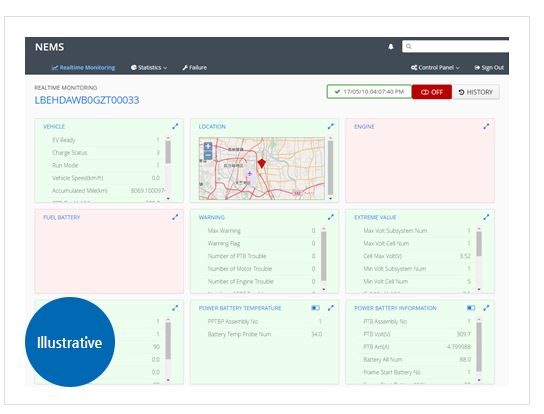Screen dimensions: 544x414
Task: Click down arrow of VEHICLE panel scrollbar
Action: click(168, 198)
